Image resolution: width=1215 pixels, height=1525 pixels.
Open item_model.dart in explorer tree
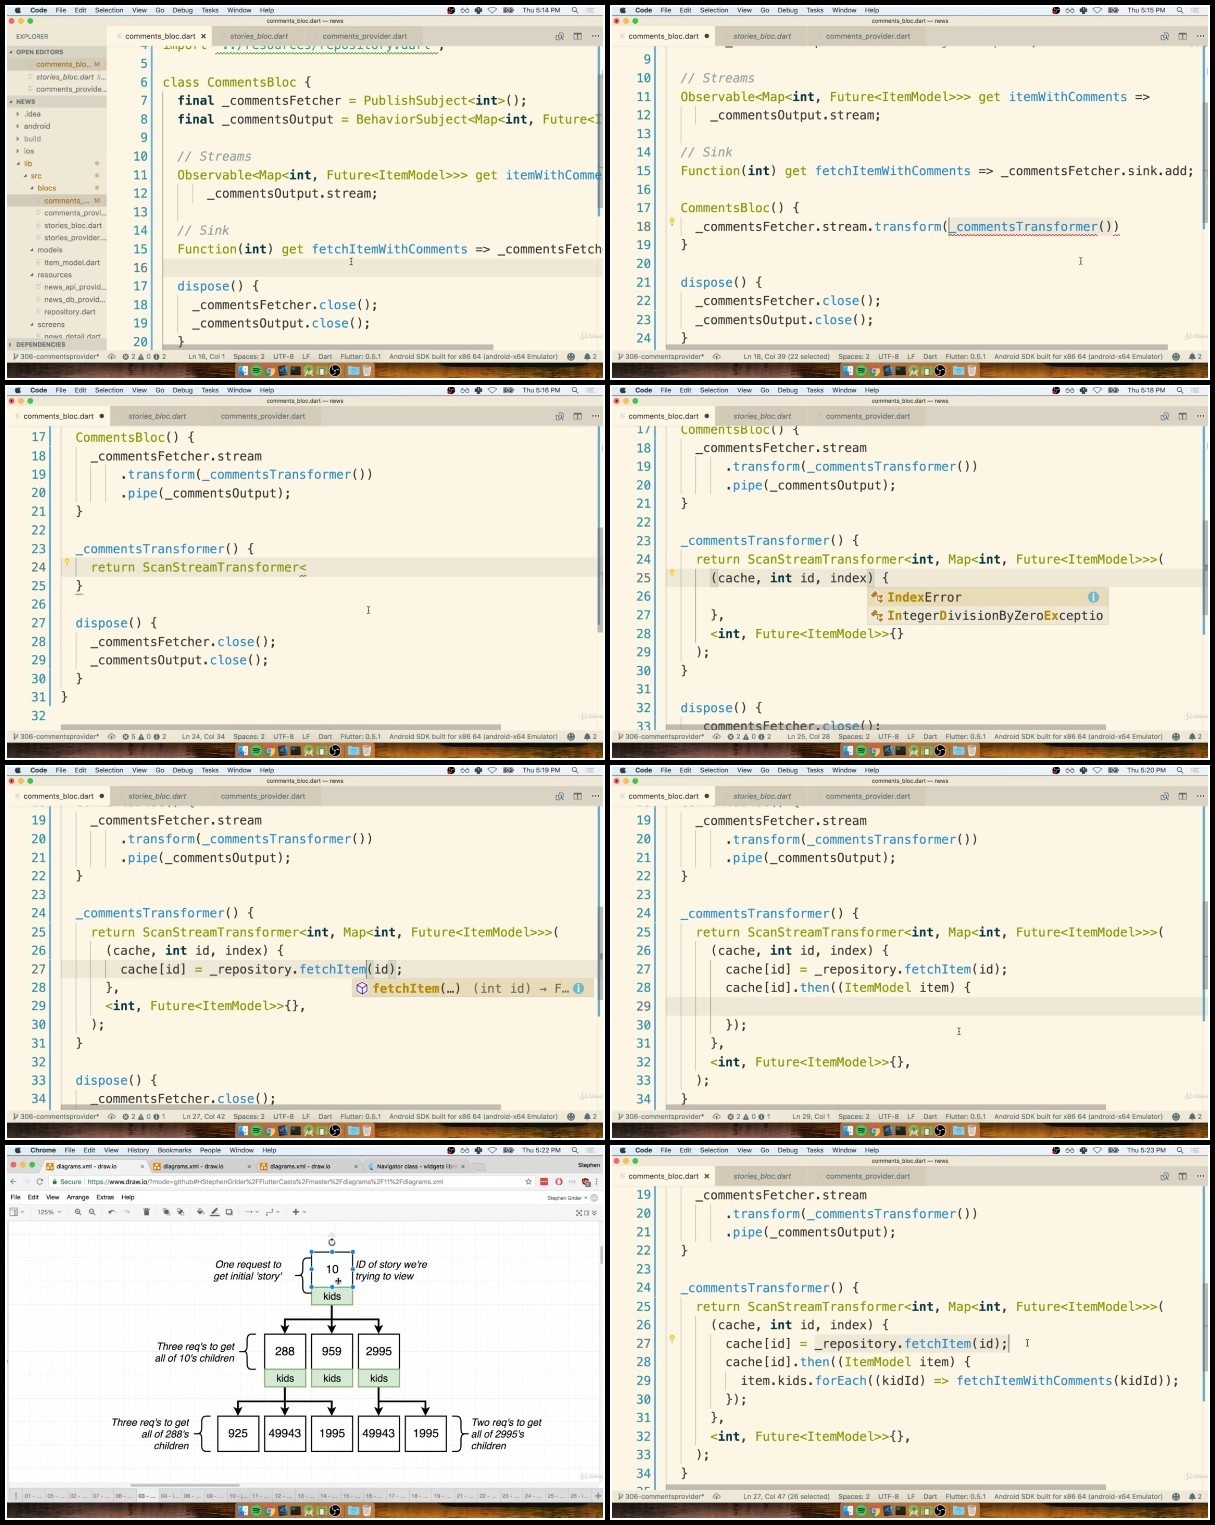click(72, 262)
